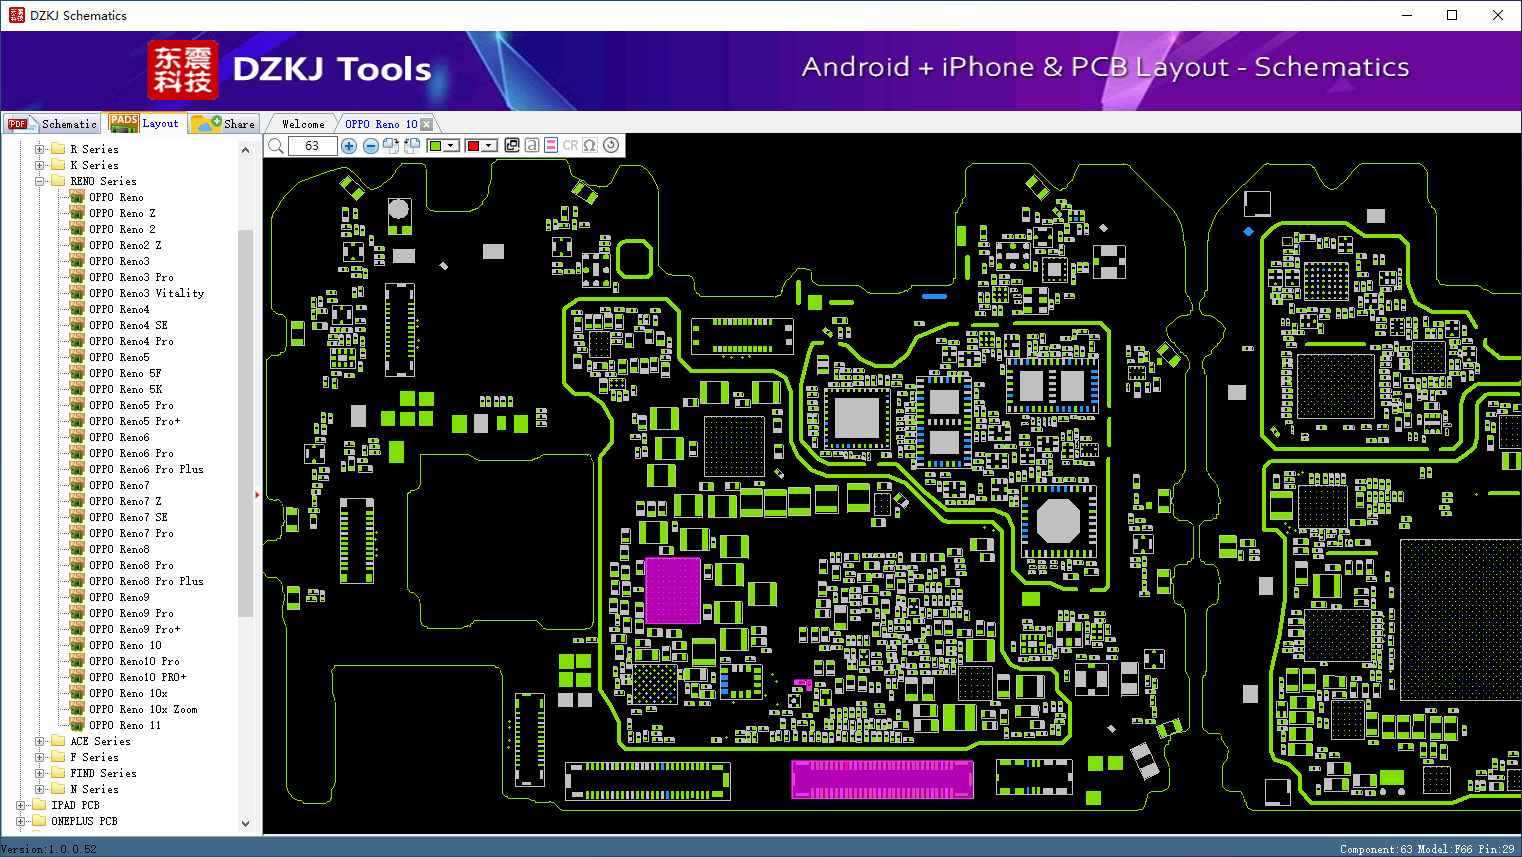This screenshot has height=857, width=1522.
Task: Open OPPO Reno7 SE layout
Action: (x=128, y=517)
